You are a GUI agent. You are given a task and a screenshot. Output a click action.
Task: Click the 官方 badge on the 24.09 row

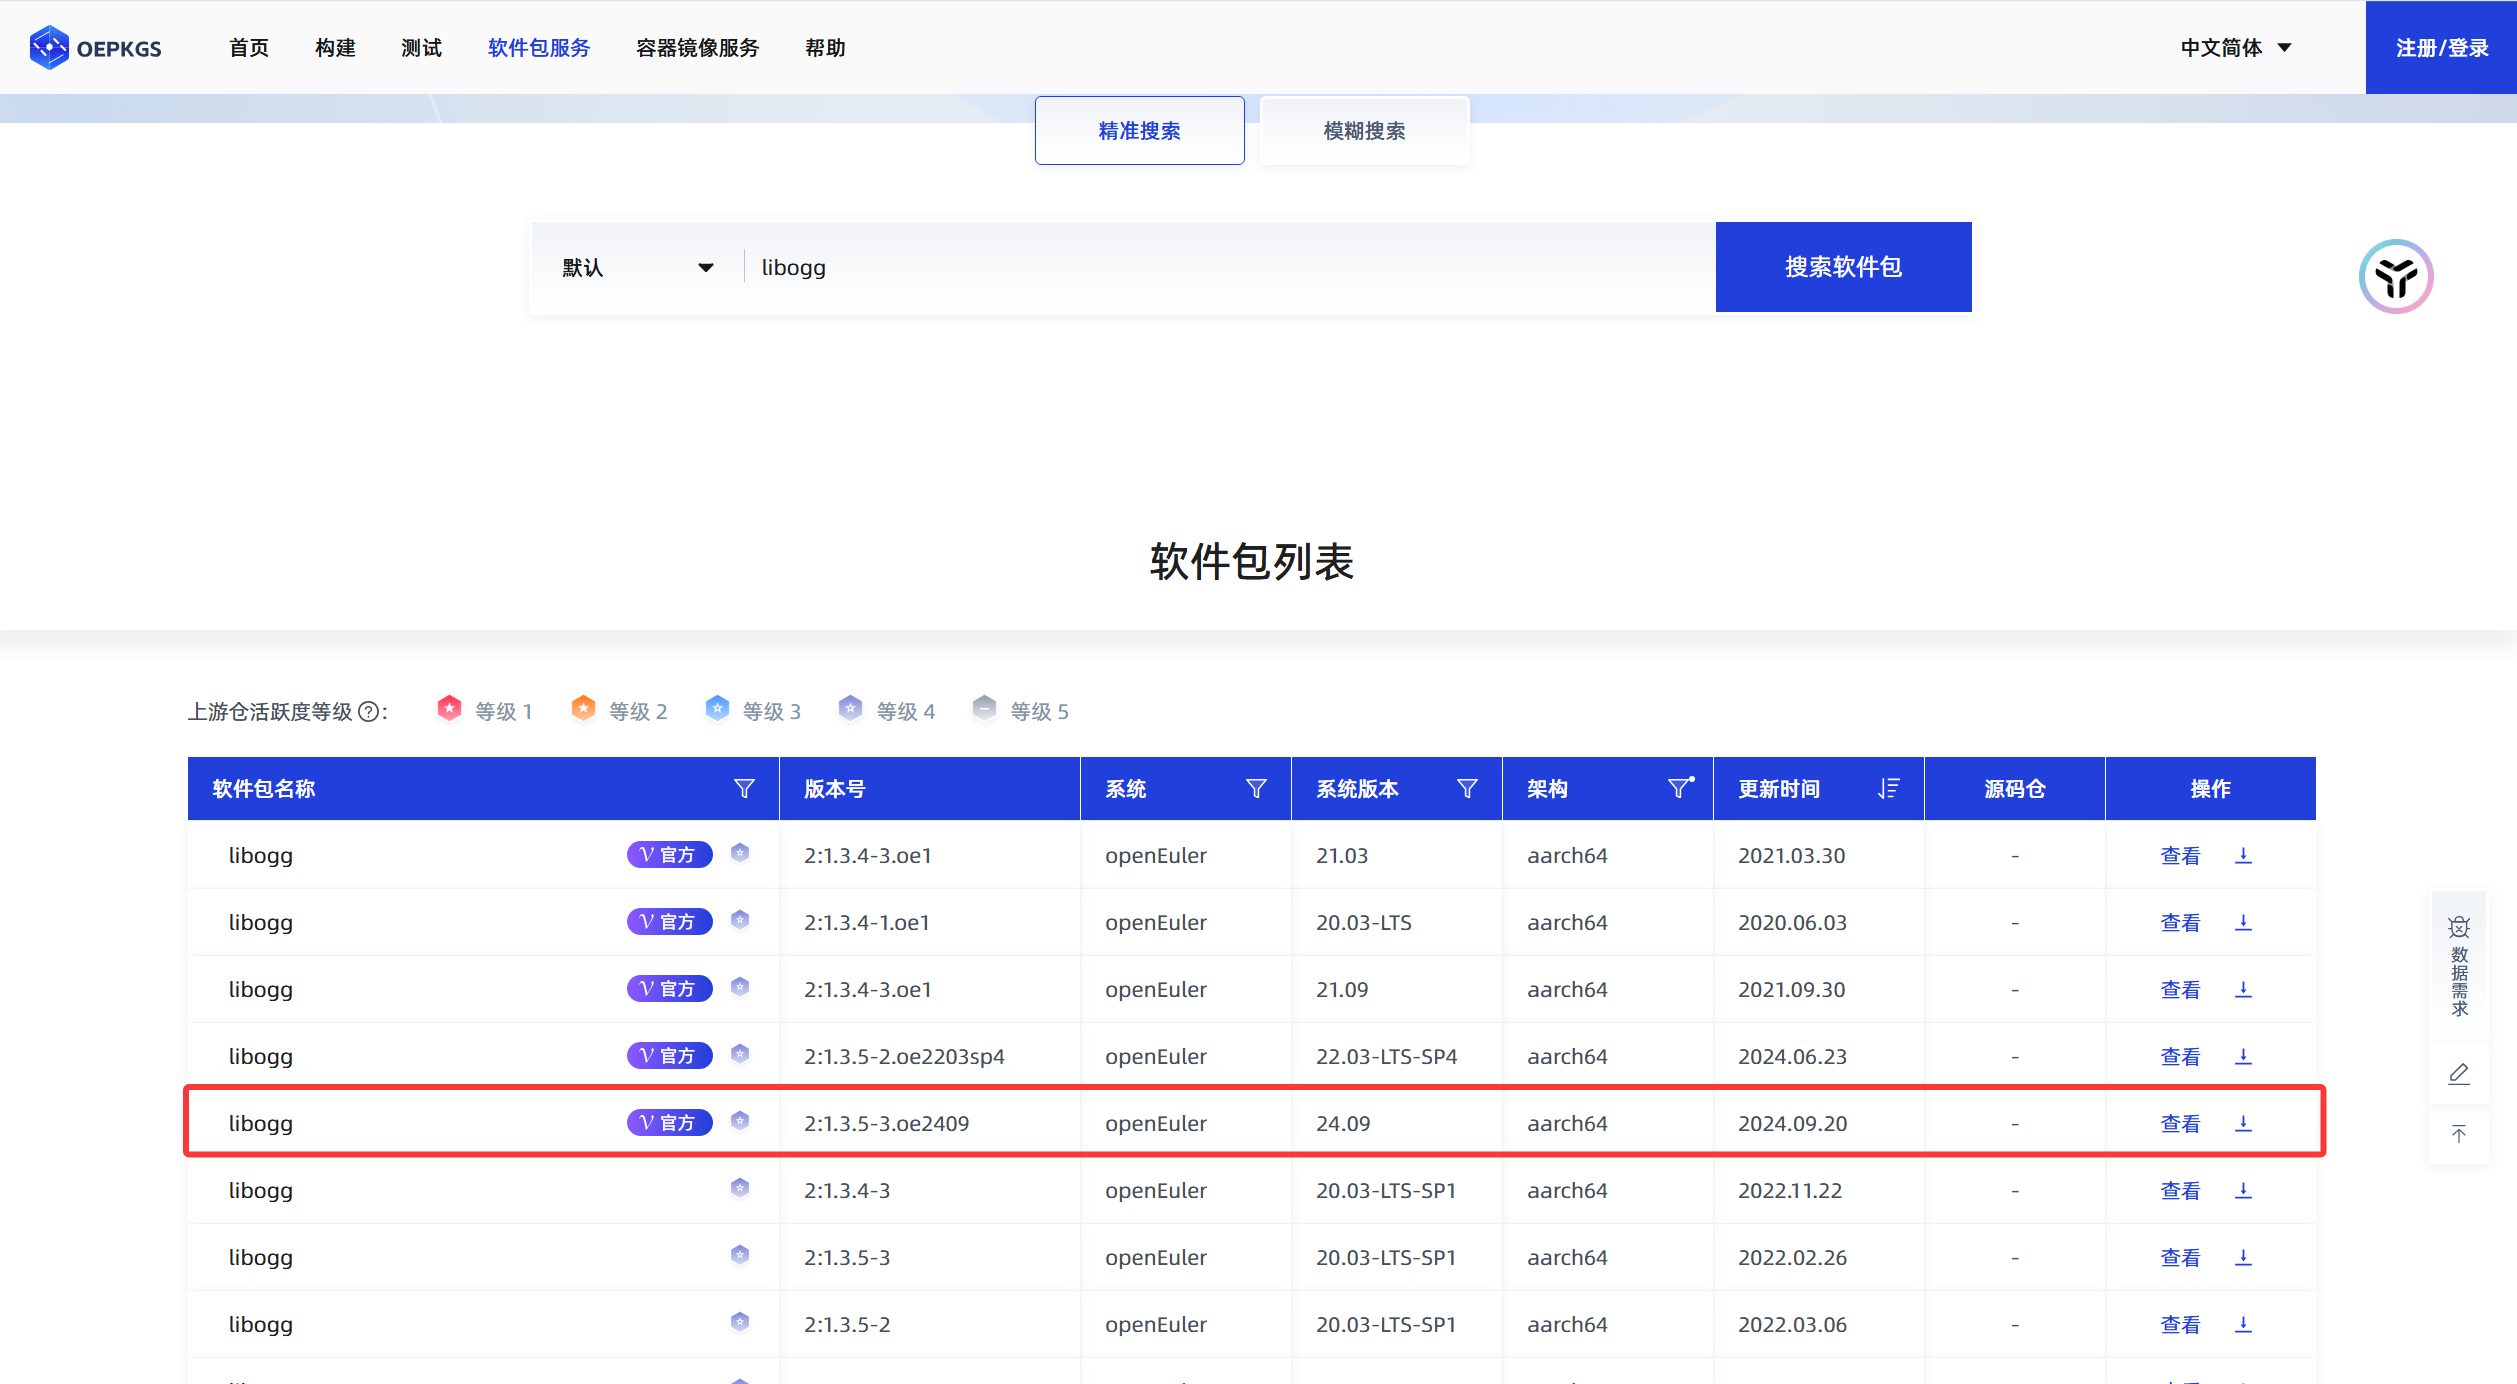tap(669, 1123)
